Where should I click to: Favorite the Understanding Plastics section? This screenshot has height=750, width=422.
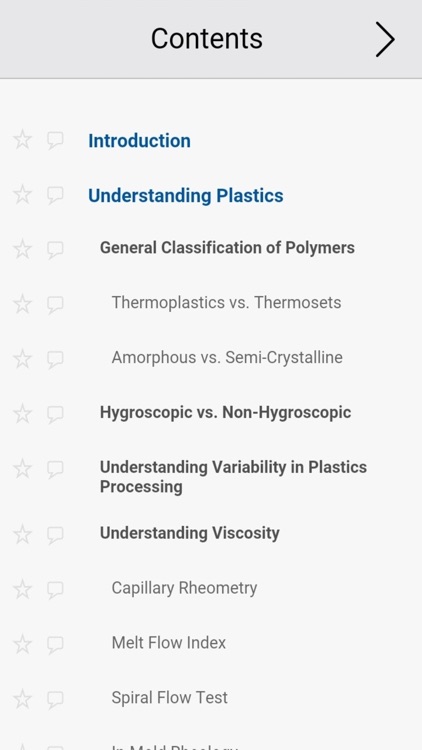(x=22, y=195)
